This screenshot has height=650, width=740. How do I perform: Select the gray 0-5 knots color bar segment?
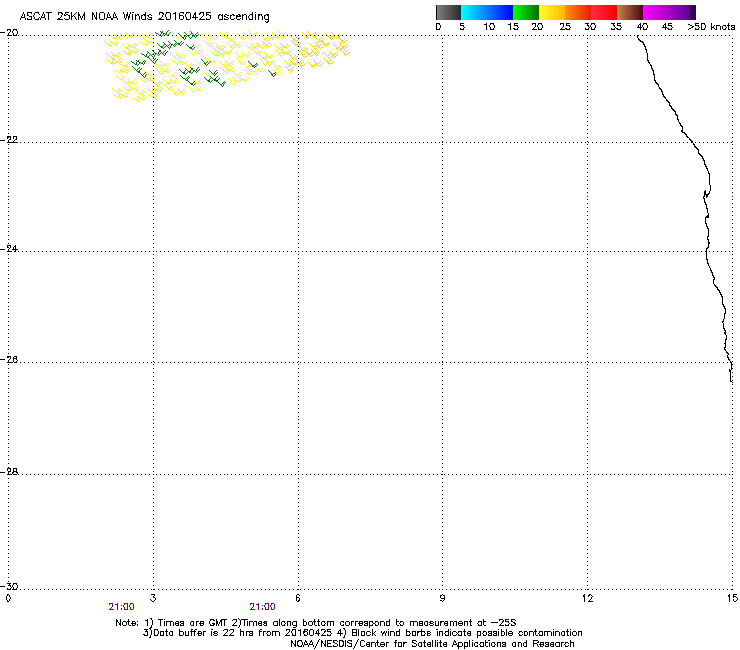(x=448, y=12)
